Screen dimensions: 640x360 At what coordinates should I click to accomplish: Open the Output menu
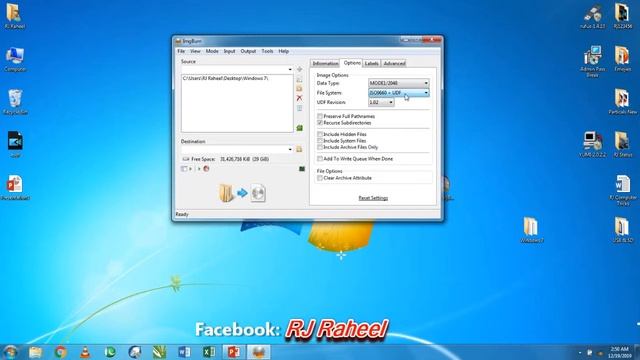[x=248, y=51]
